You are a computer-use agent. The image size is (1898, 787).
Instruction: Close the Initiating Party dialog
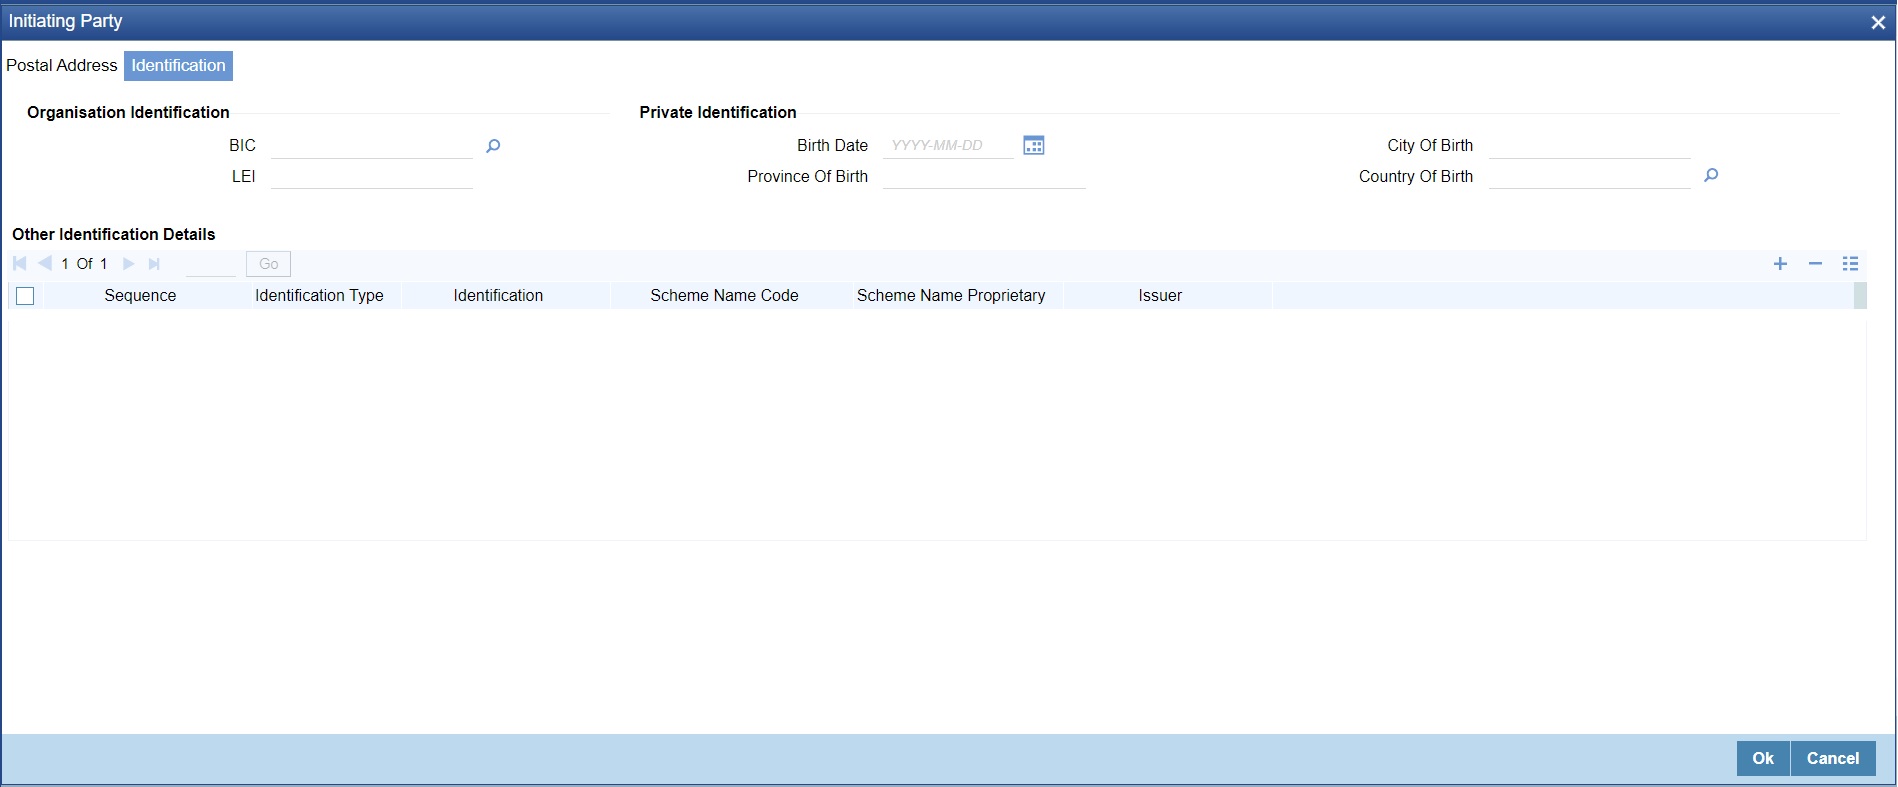coord(1878,22)
